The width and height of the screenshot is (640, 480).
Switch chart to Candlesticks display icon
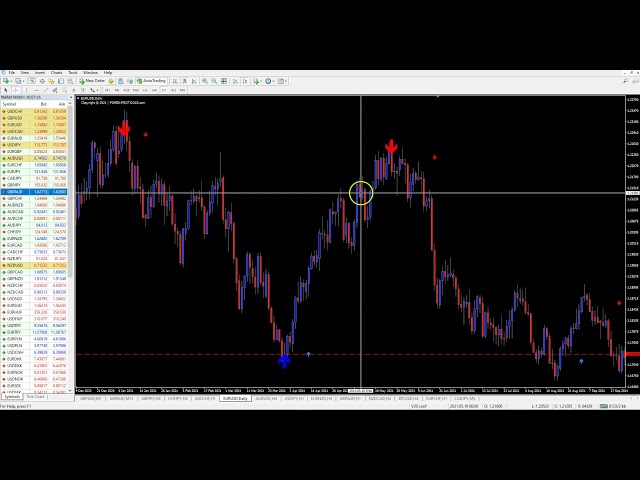(x=184, y=81)
